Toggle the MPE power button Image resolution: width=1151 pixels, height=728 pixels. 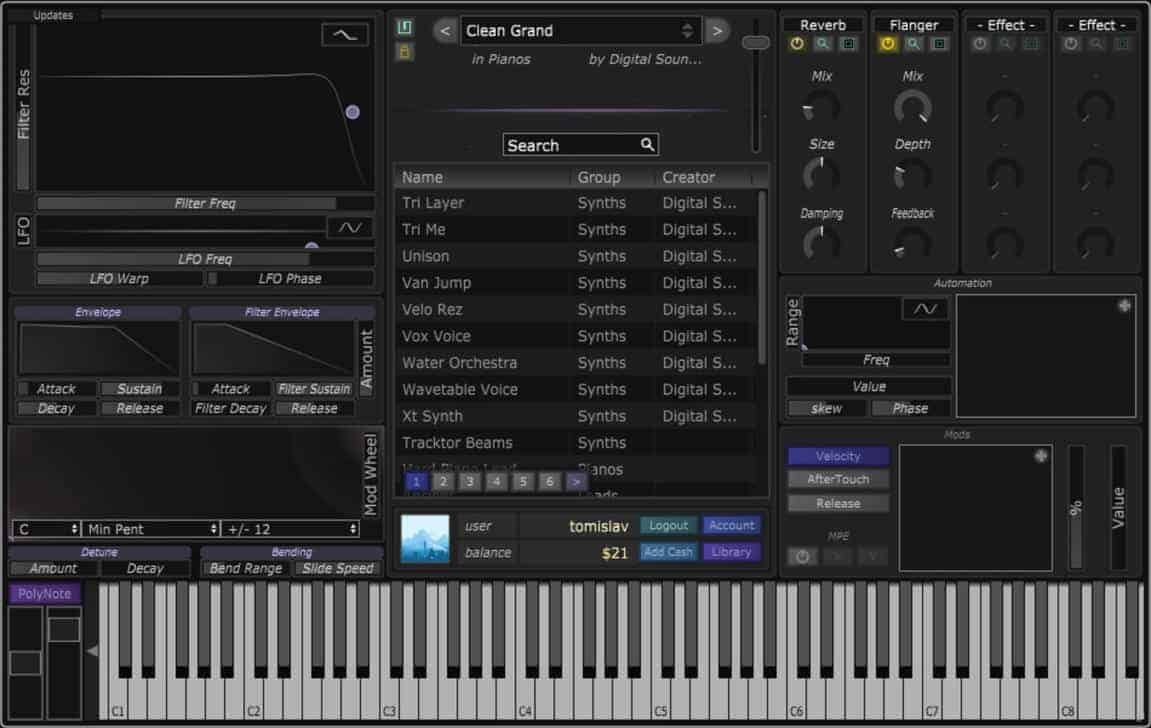802,556
